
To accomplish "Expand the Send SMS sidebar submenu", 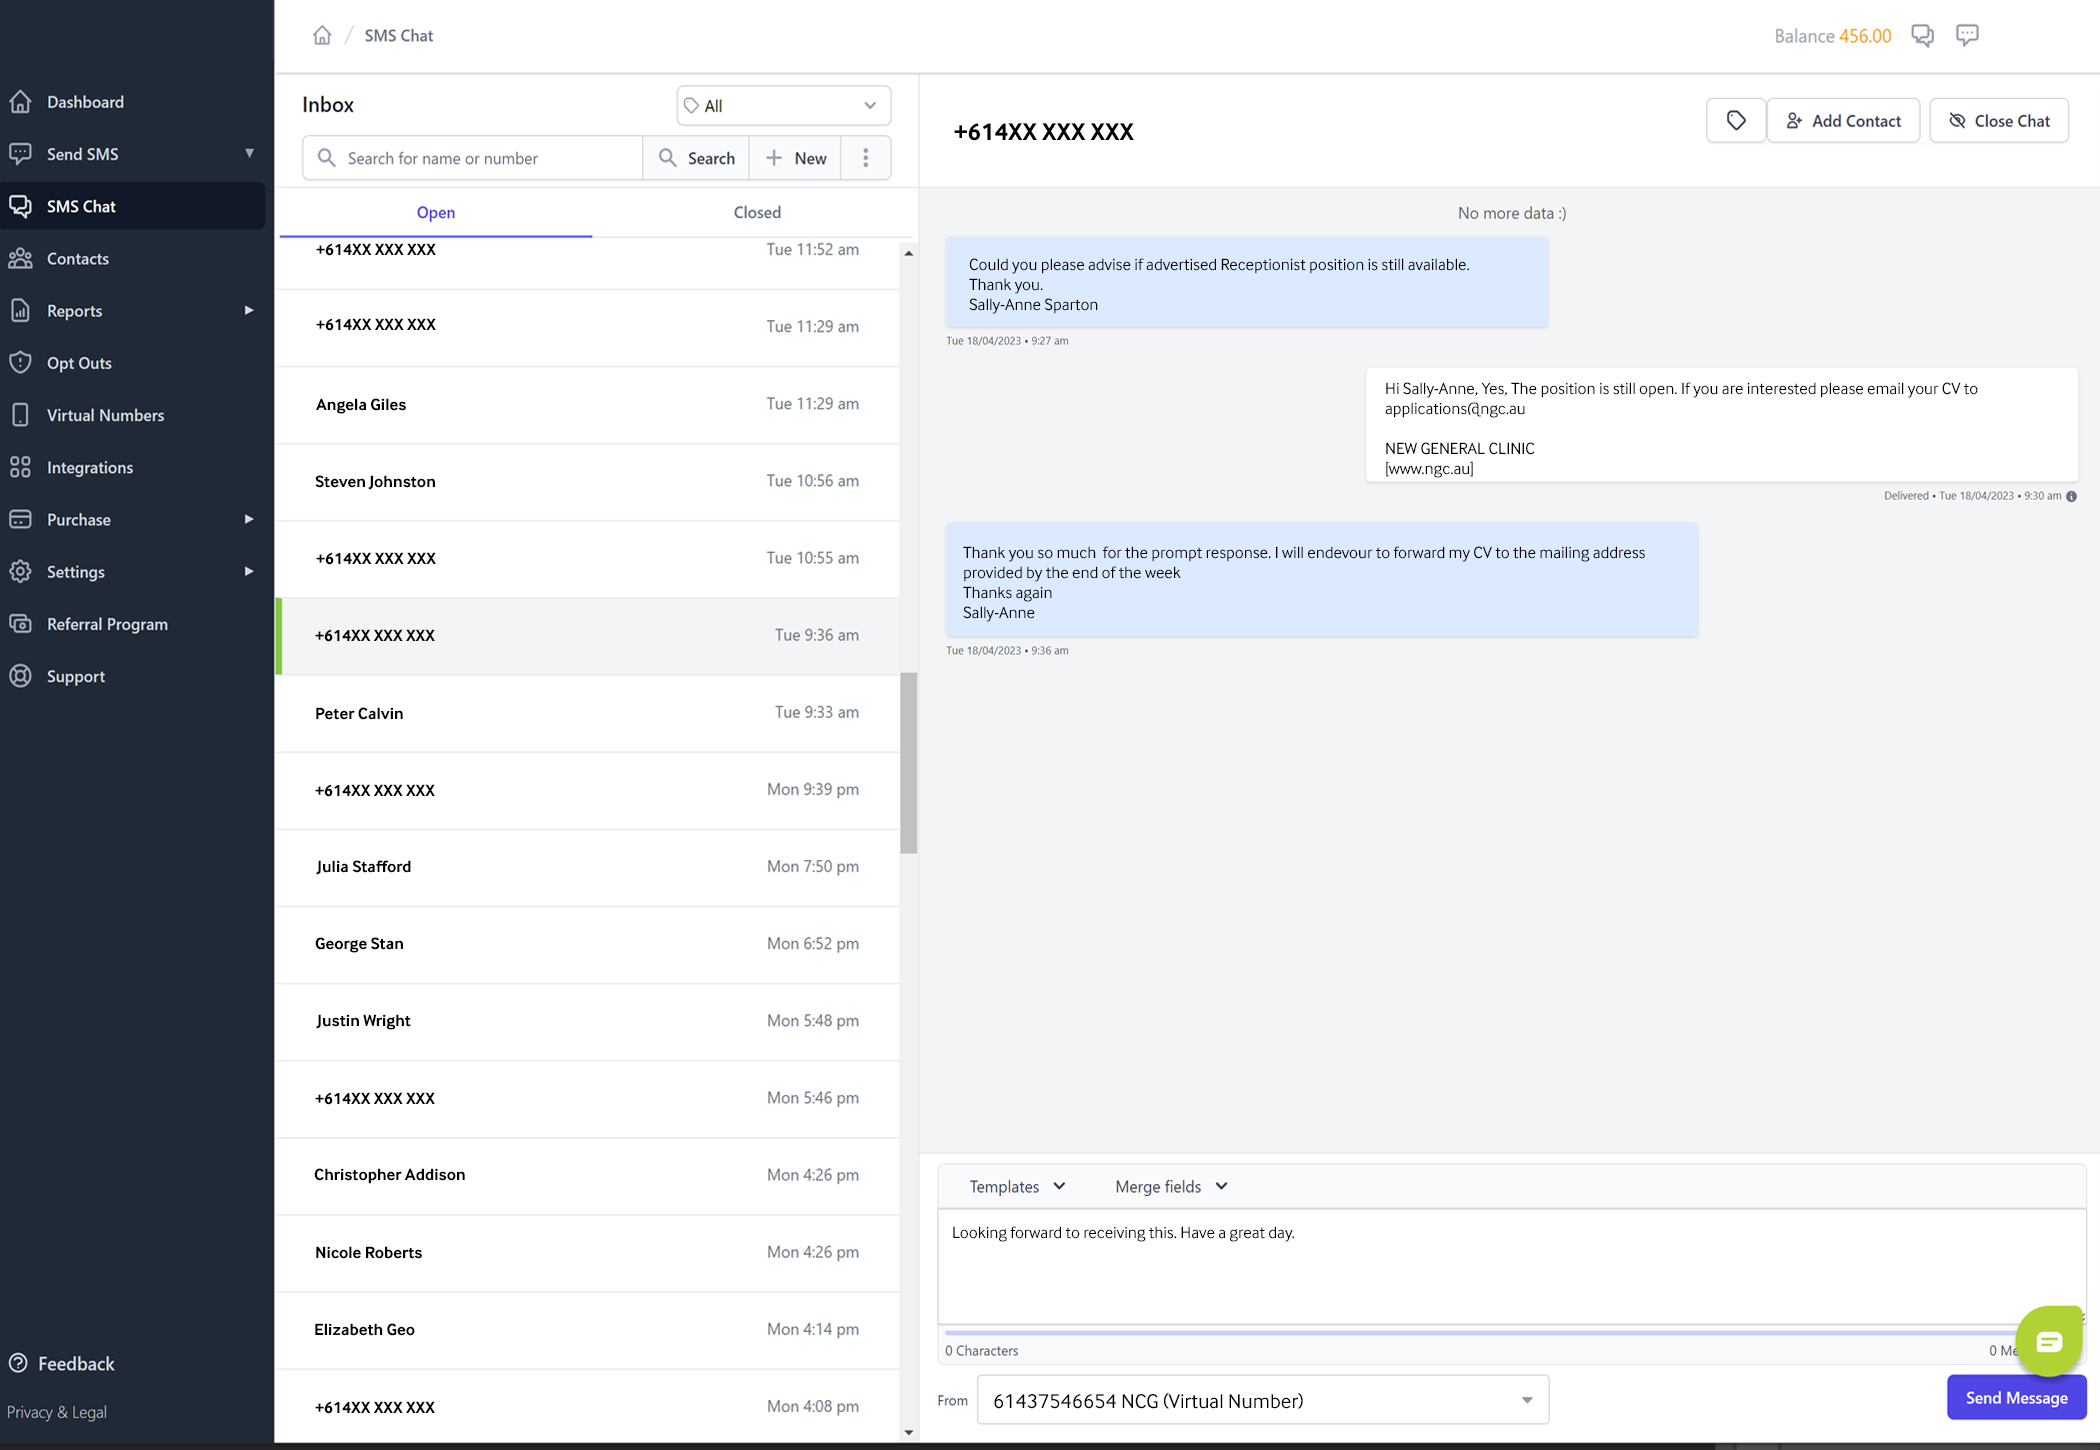I will pos(249,154).
